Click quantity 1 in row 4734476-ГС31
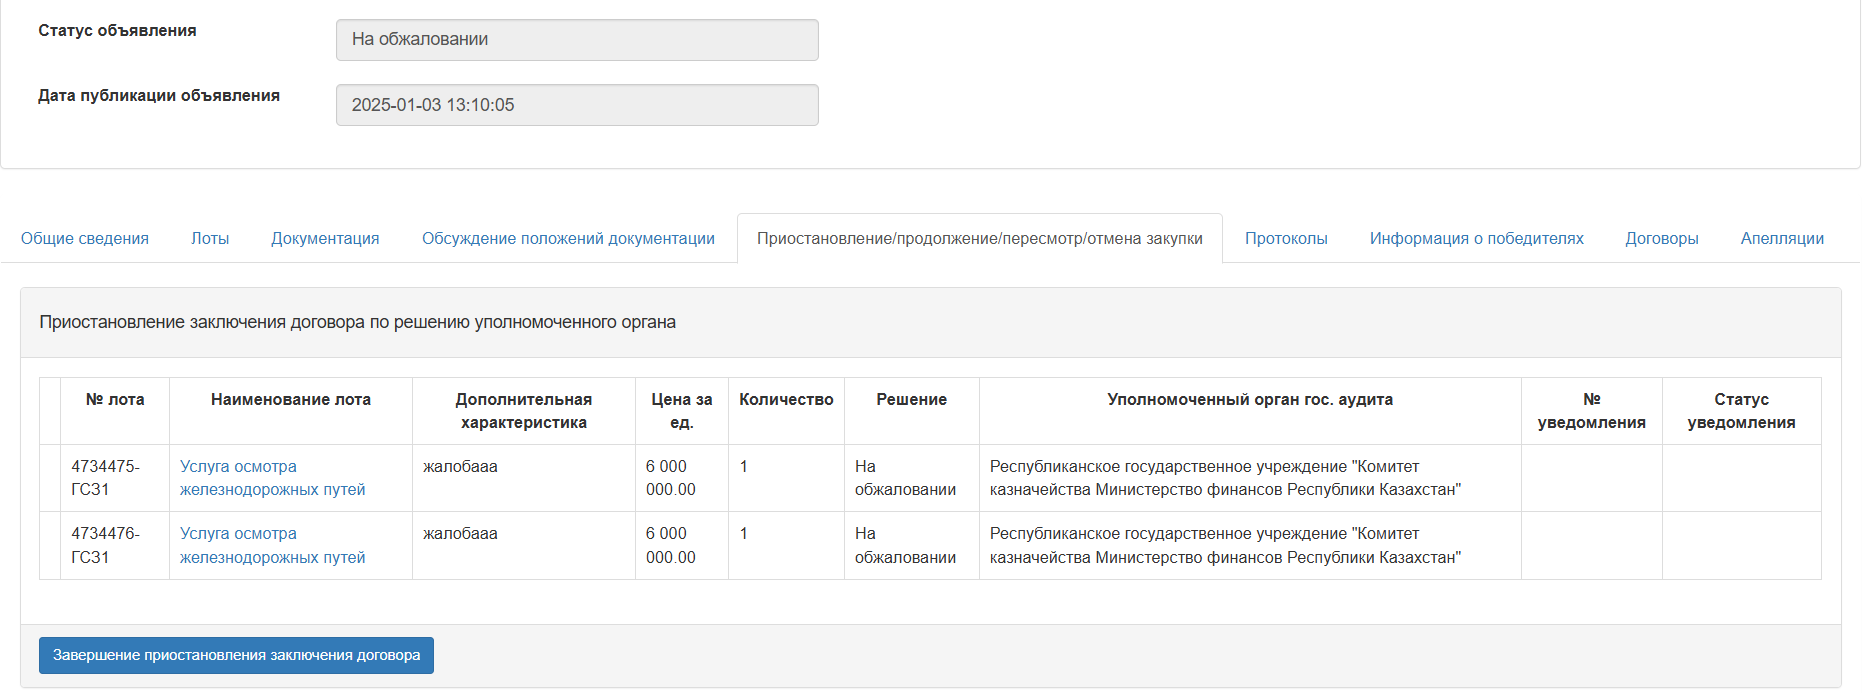The width and height of the screenshot is (1870, 693). click(x=744, y=533)
